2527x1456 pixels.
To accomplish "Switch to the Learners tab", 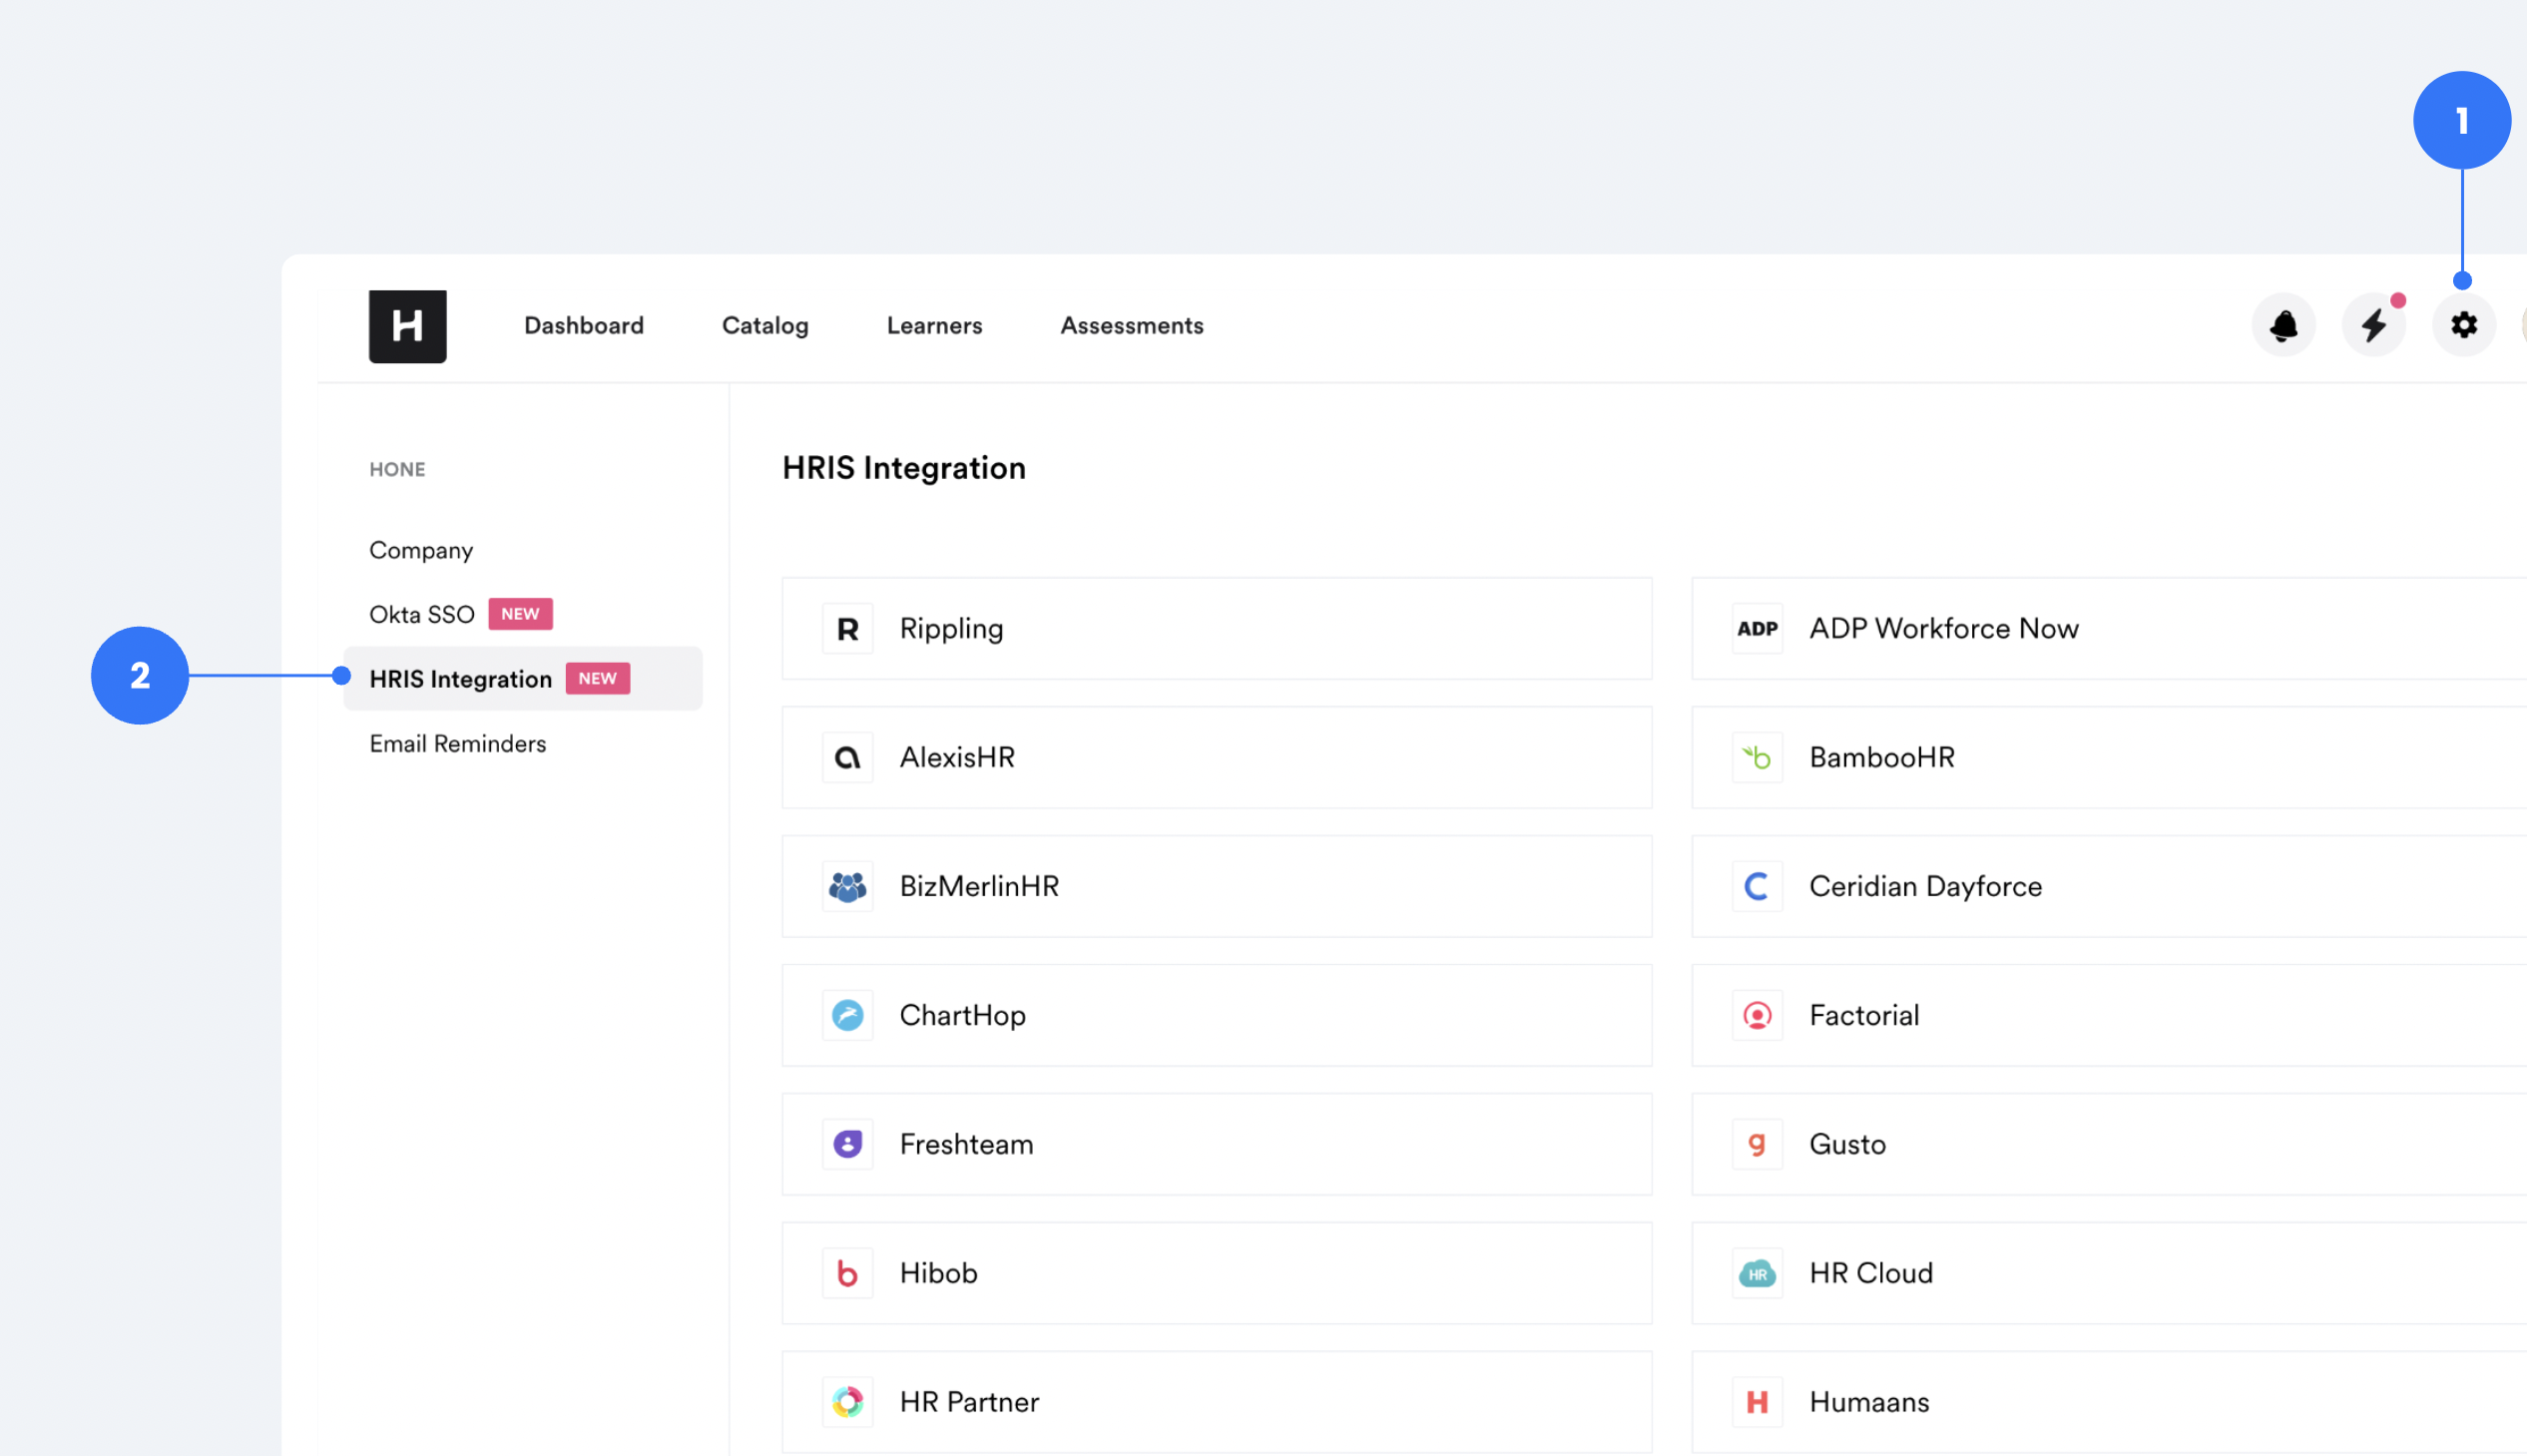I will click(934, 326).
